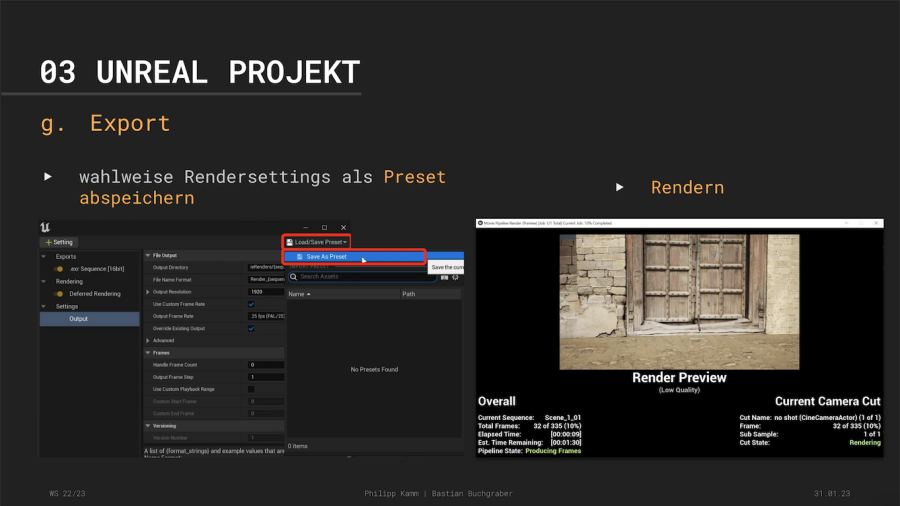Collapse the Rendering tree section
Image resolution: width=900 pixels, height=506 pixels.
[x=44, y=282]
